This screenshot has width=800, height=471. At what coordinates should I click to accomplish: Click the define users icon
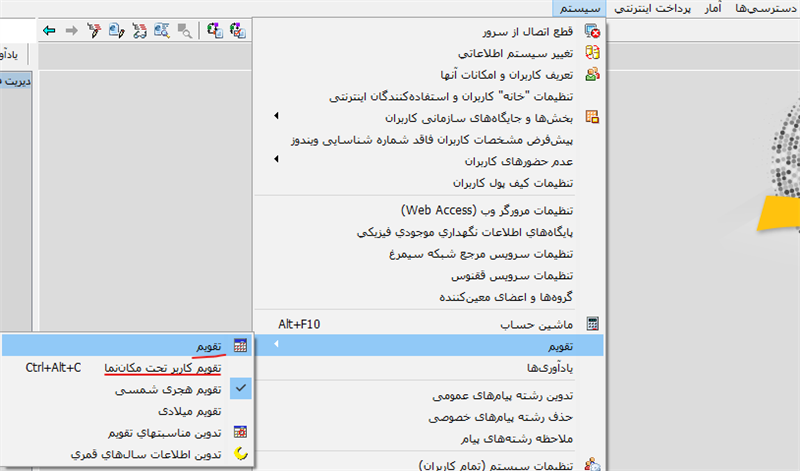[x=592, y=74]
